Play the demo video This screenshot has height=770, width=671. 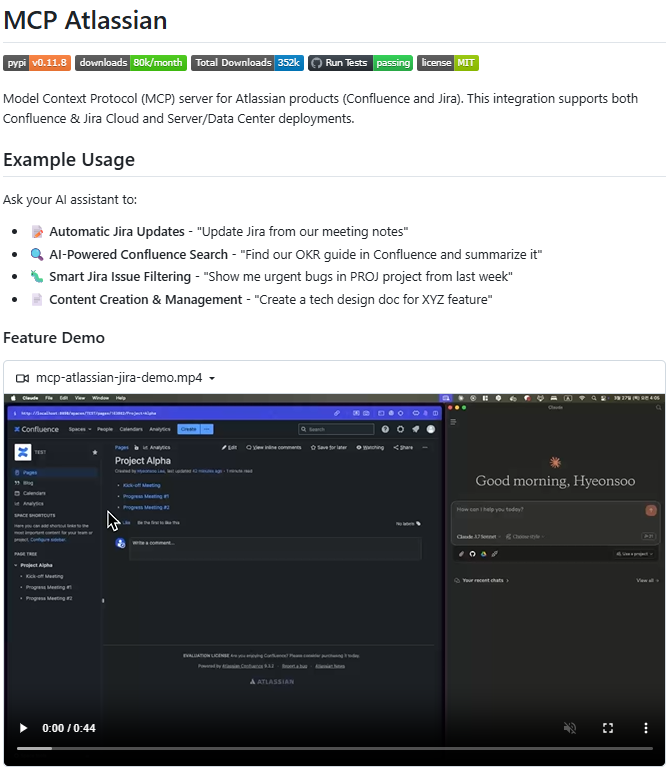[x=23, y=728]
